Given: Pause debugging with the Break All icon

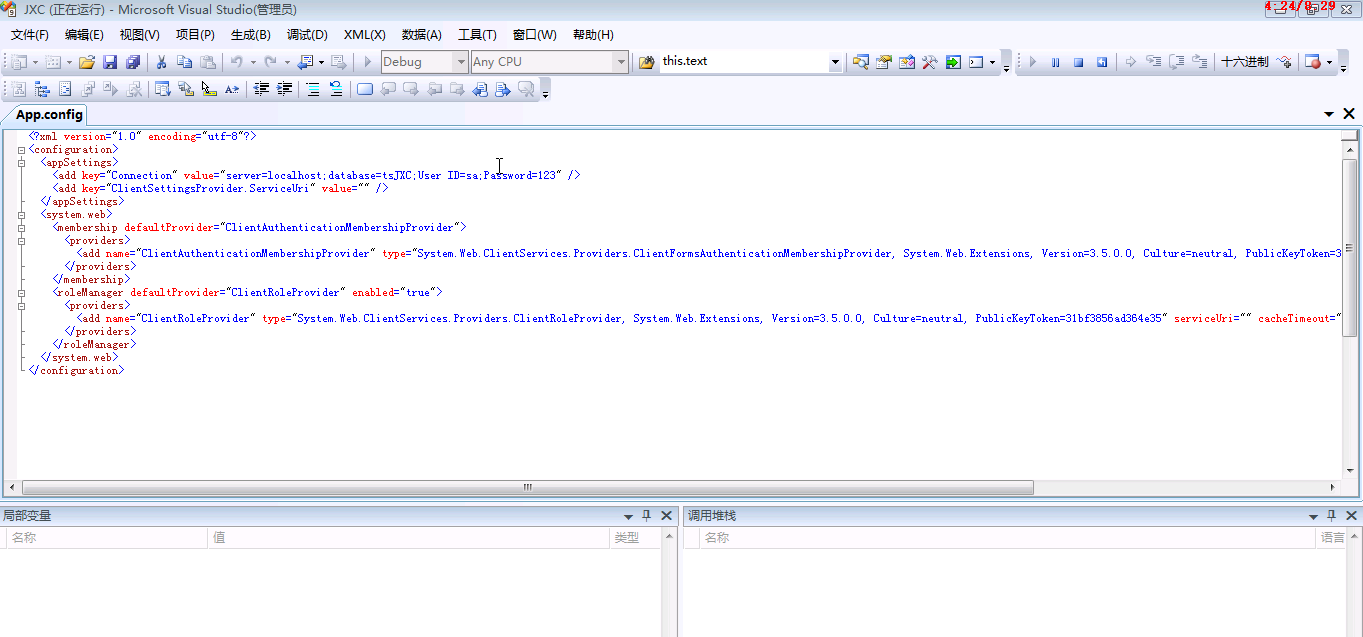Looking at the screenshot, I should tap(1056, 62).
